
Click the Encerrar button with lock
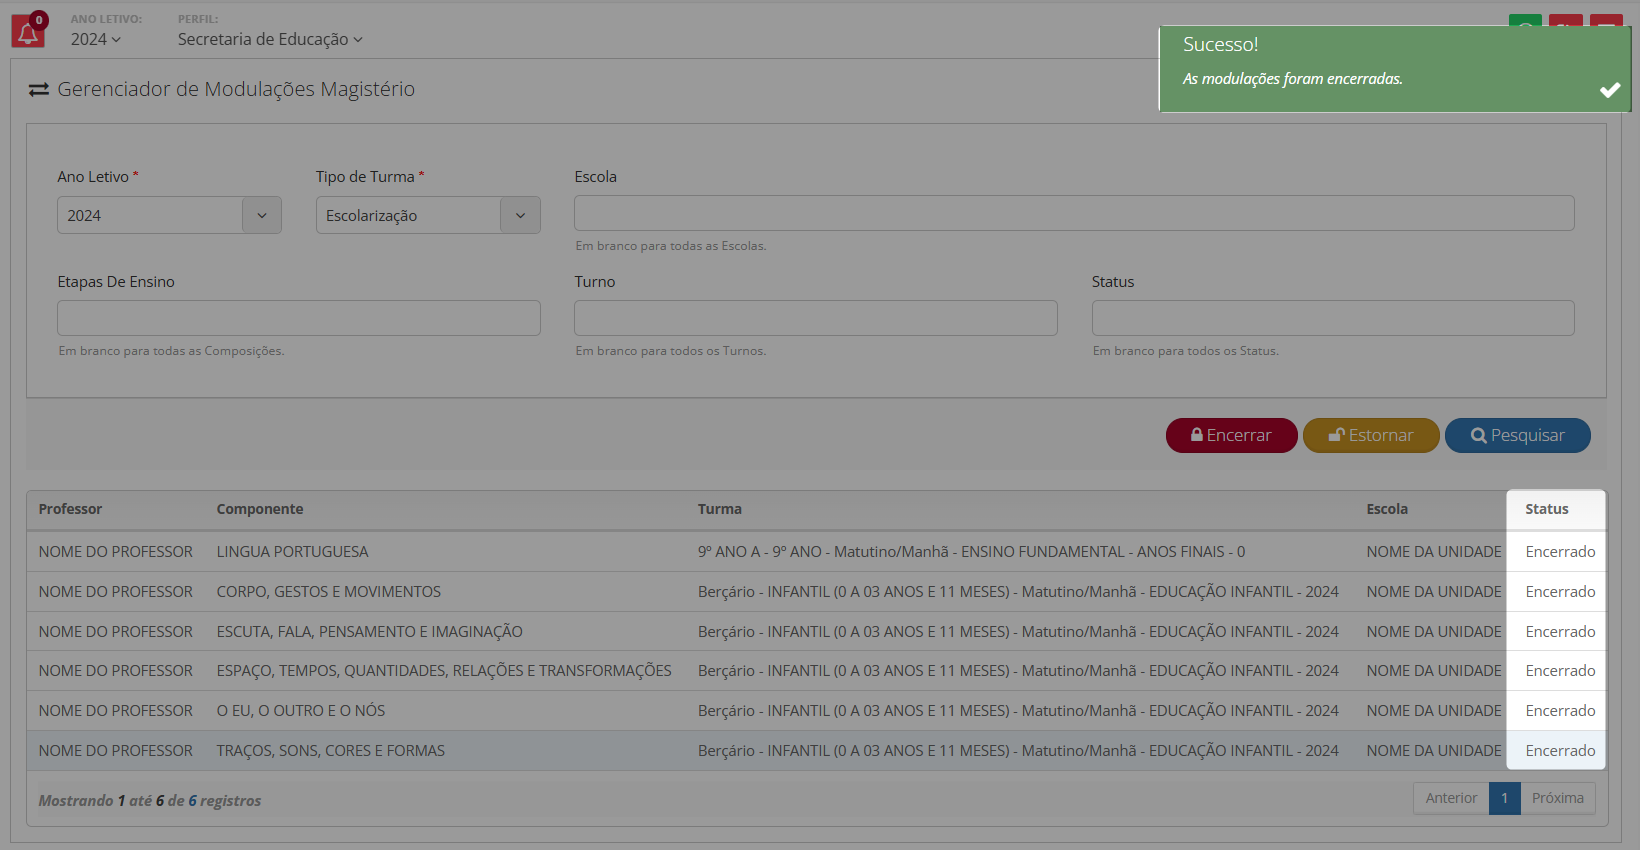point(1231,435)
